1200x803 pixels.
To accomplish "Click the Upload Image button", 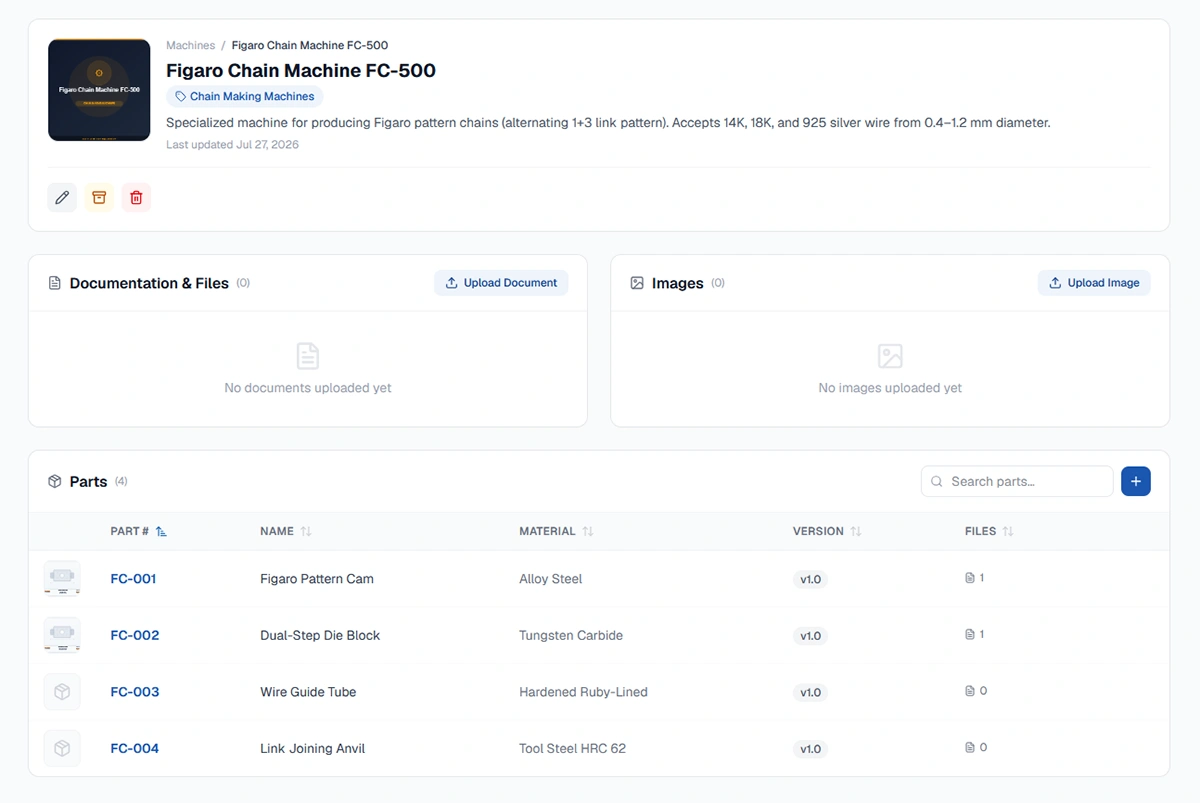I will (1094, 283).
